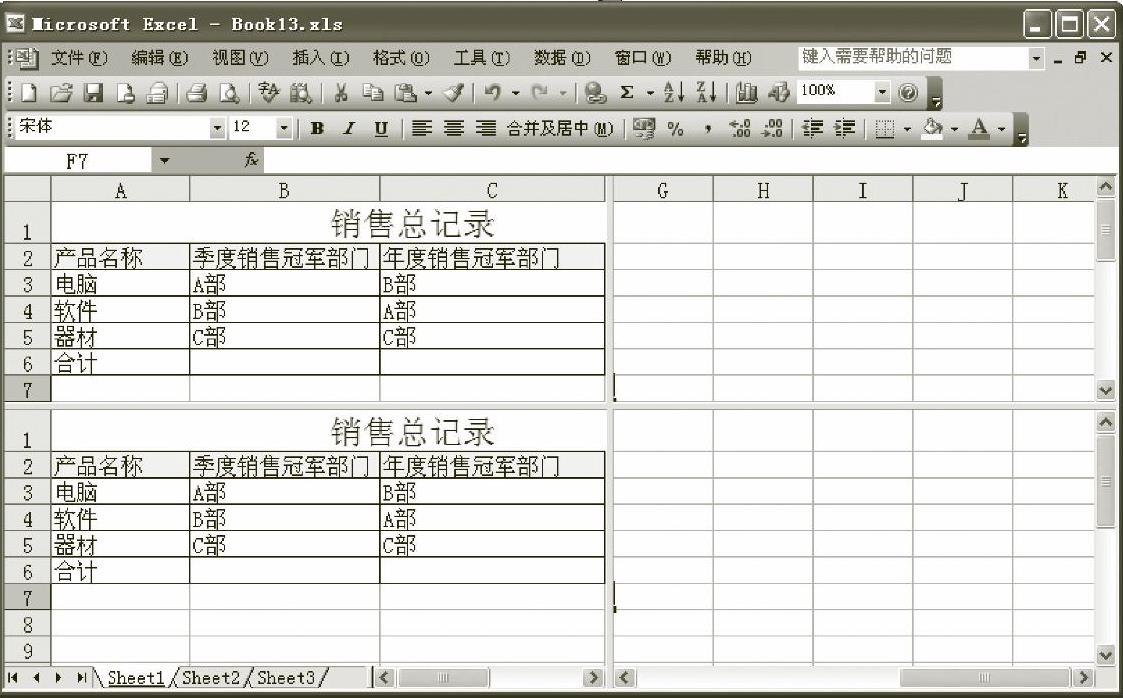Click the Copy icon

(372, 92)
